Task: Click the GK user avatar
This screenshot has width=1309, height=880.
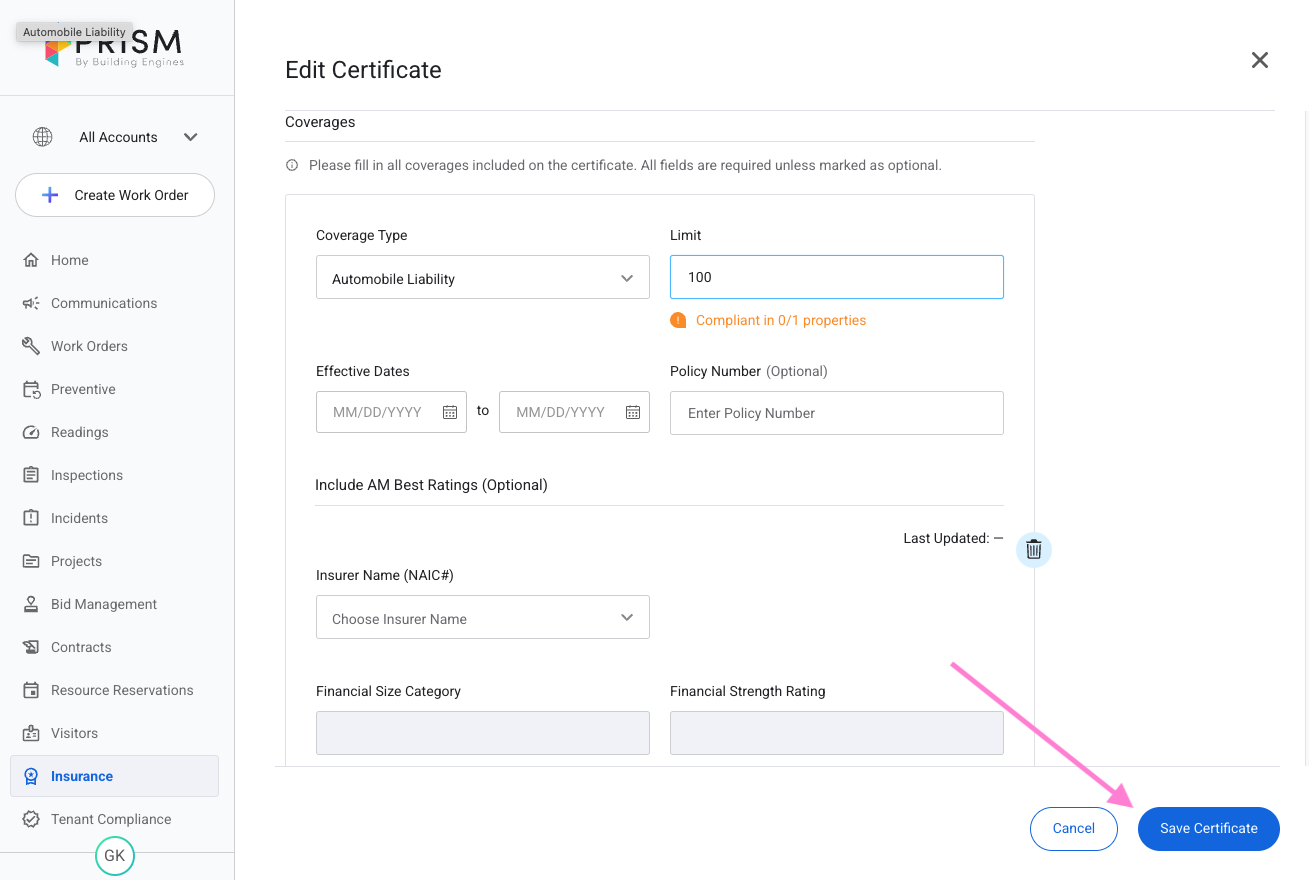Action: [x=115, y=856]
